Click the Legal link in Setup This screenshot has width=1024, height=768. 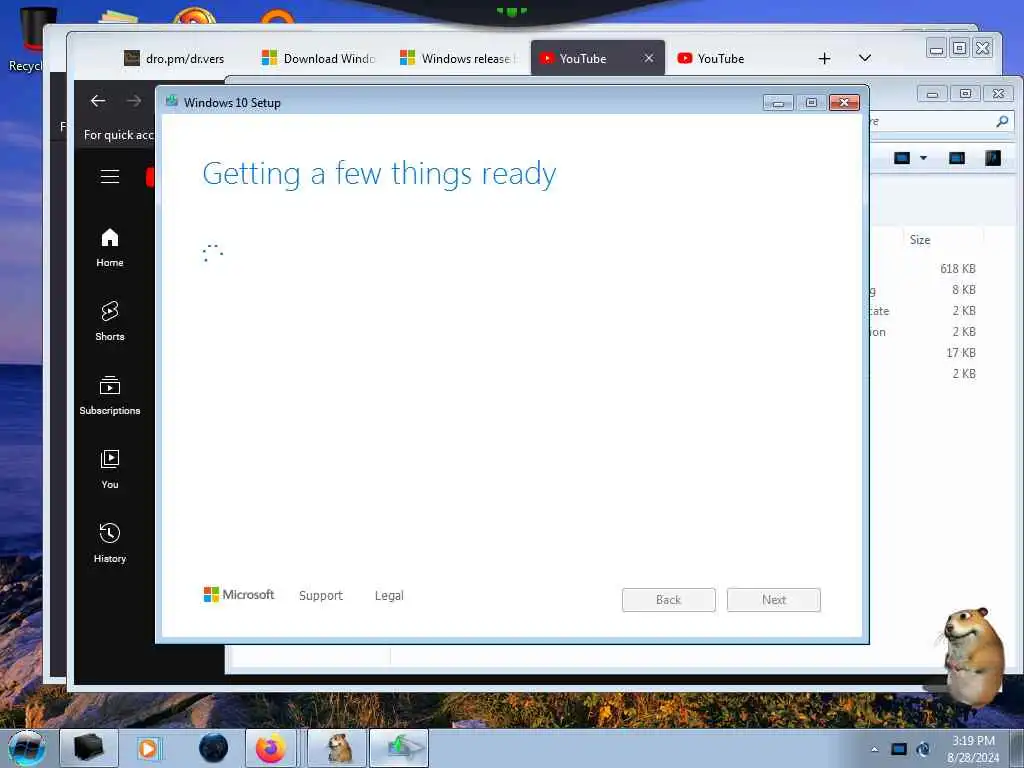coord(389,596)
